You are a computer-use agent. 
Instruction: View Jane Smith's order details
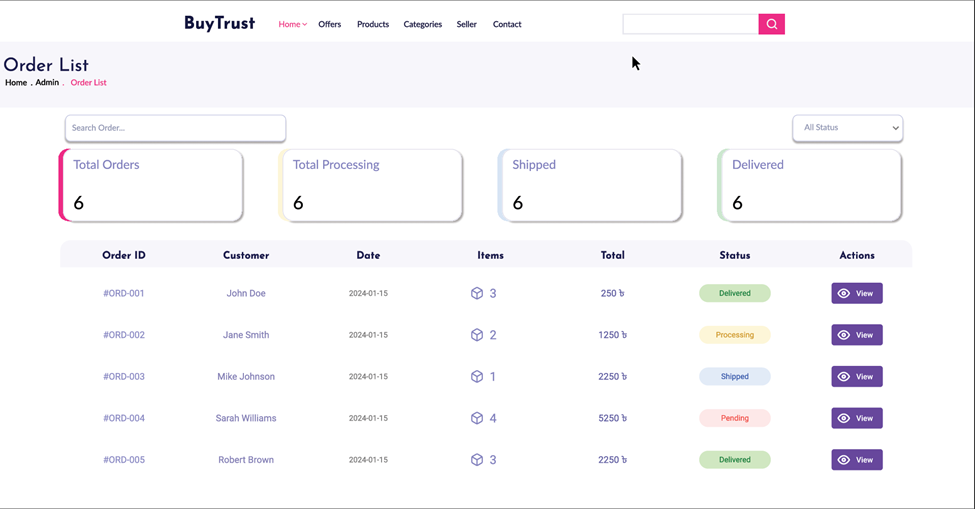point(857,335)
